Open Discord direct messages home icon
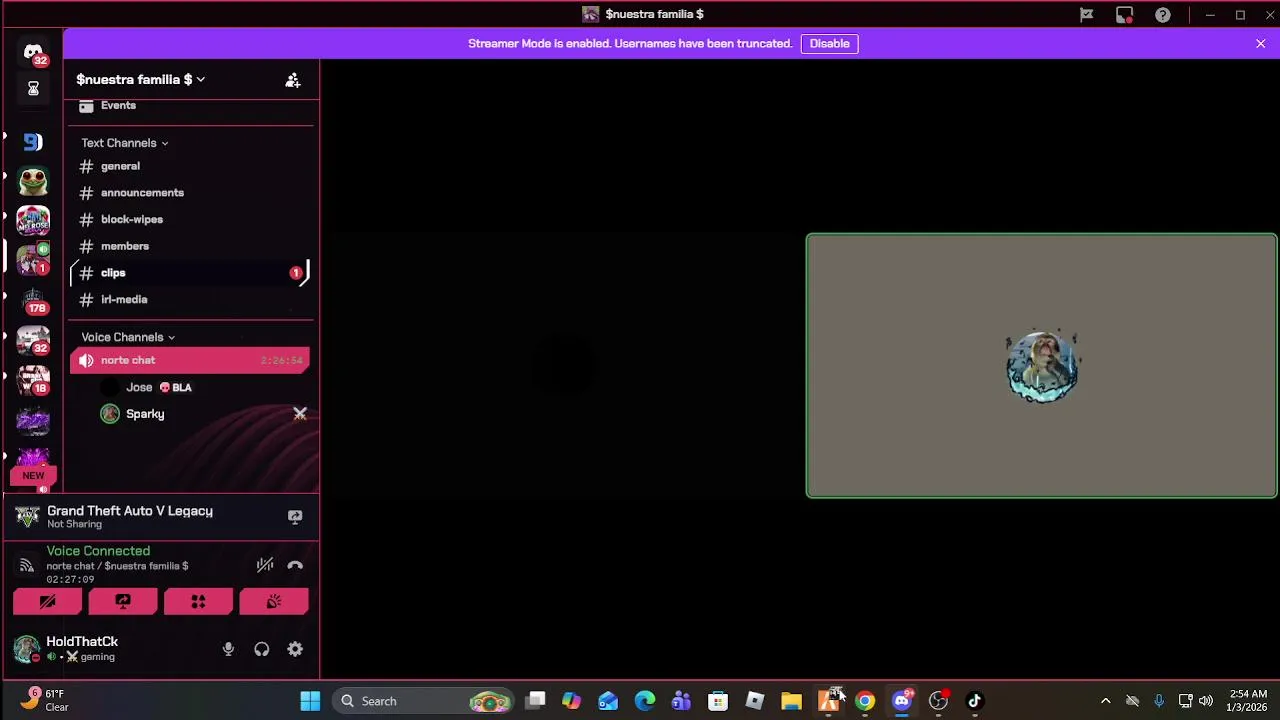 pyautogui.click(x=33, y=52)
